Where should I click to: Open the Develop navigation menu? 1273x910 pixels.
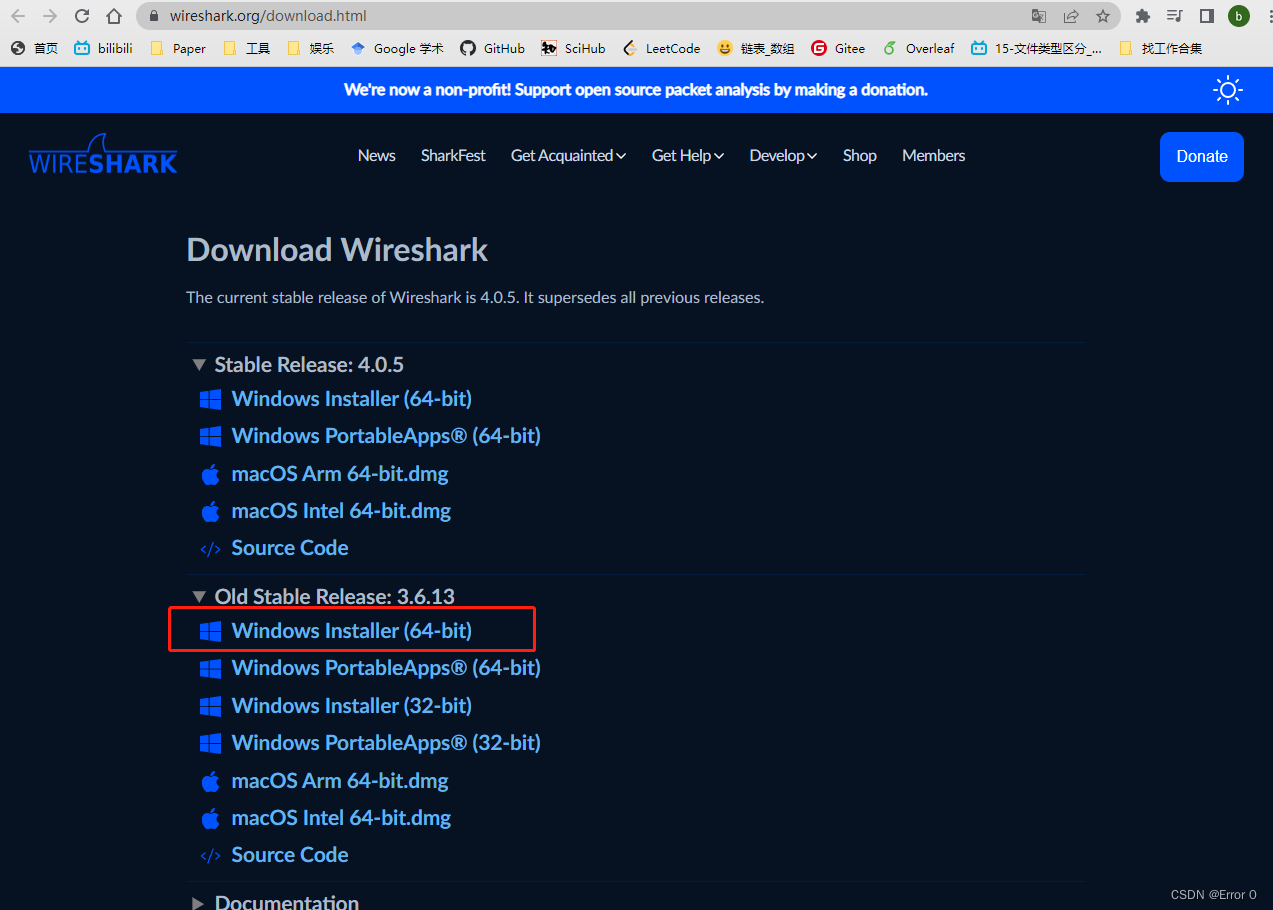(782, 156)
